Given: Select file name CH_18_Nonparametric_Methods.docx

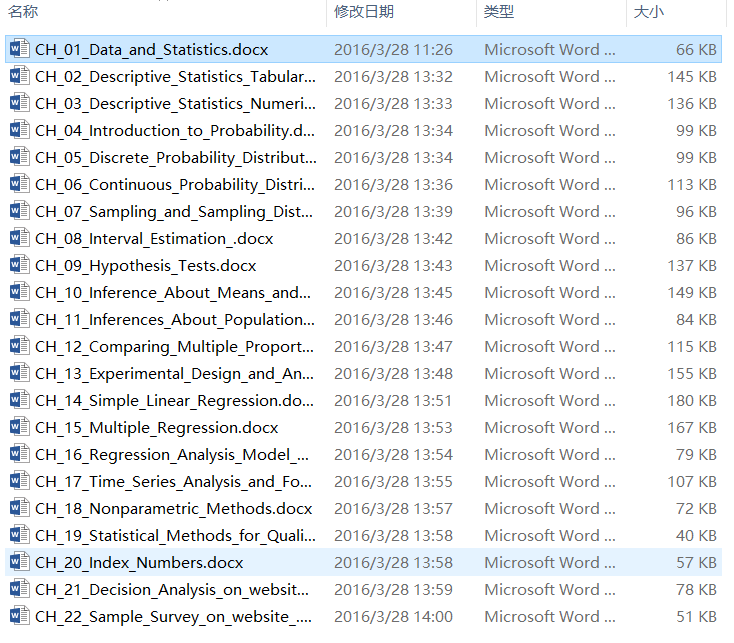Looking at the screenshot, I should click(x=173, y=509).
